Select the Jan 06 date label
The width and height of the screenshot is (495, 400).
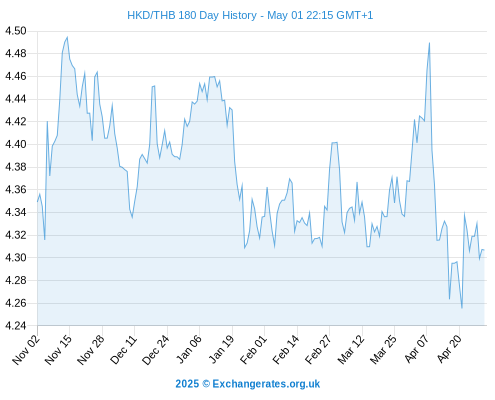coord(188,349)
